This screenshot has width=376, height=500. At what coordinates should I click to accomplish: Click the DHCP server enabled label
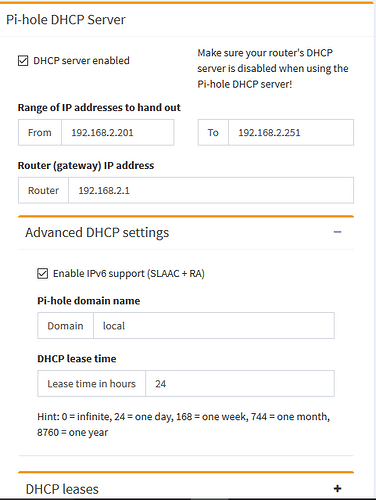tap(81, 61)
